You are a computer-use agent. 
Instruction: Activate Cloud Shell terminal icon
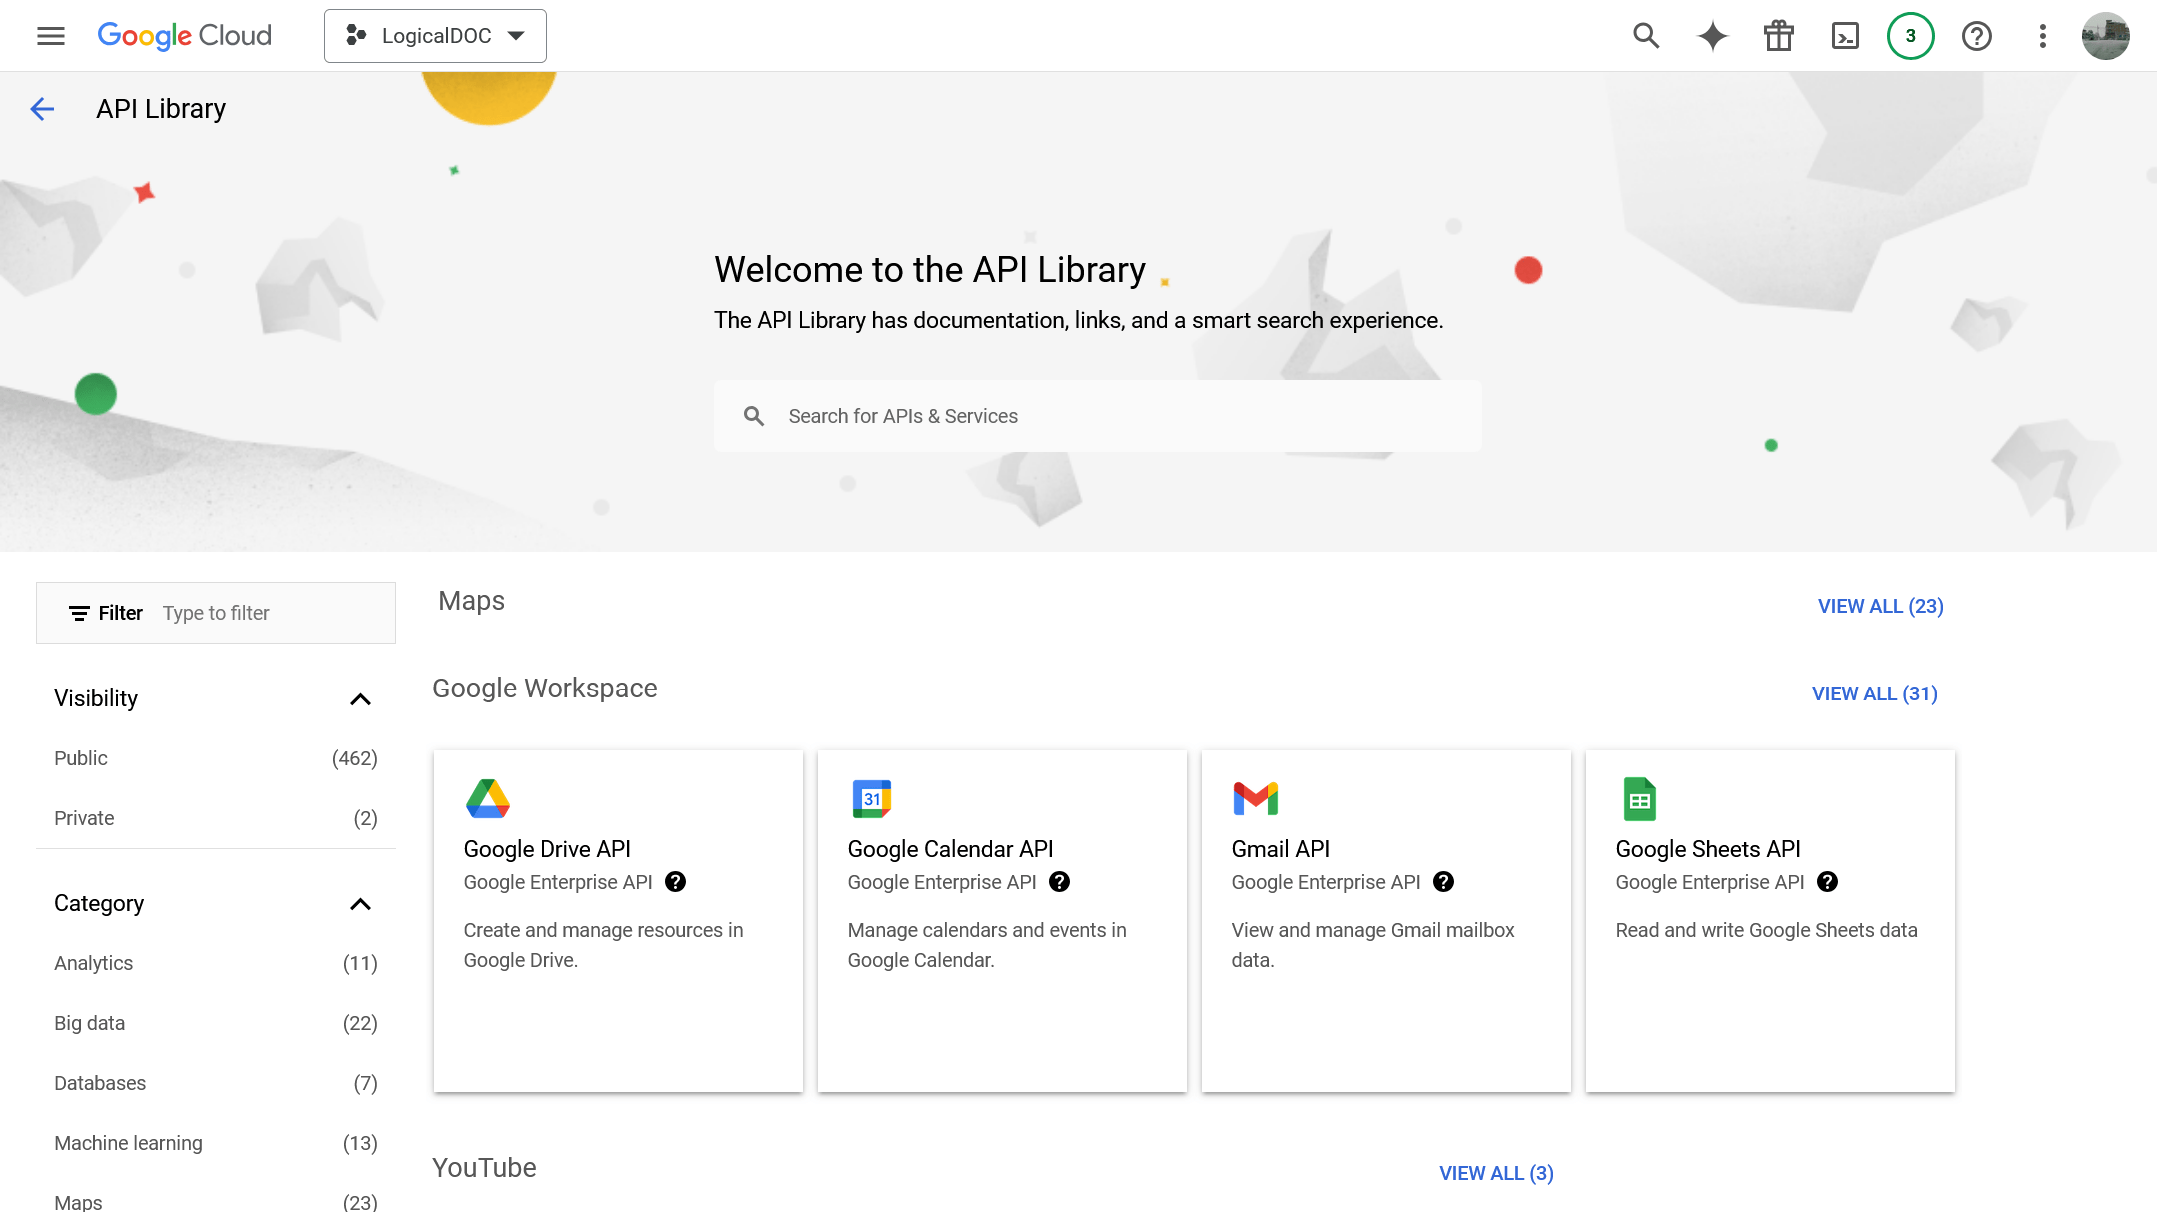pos(1844,36)
